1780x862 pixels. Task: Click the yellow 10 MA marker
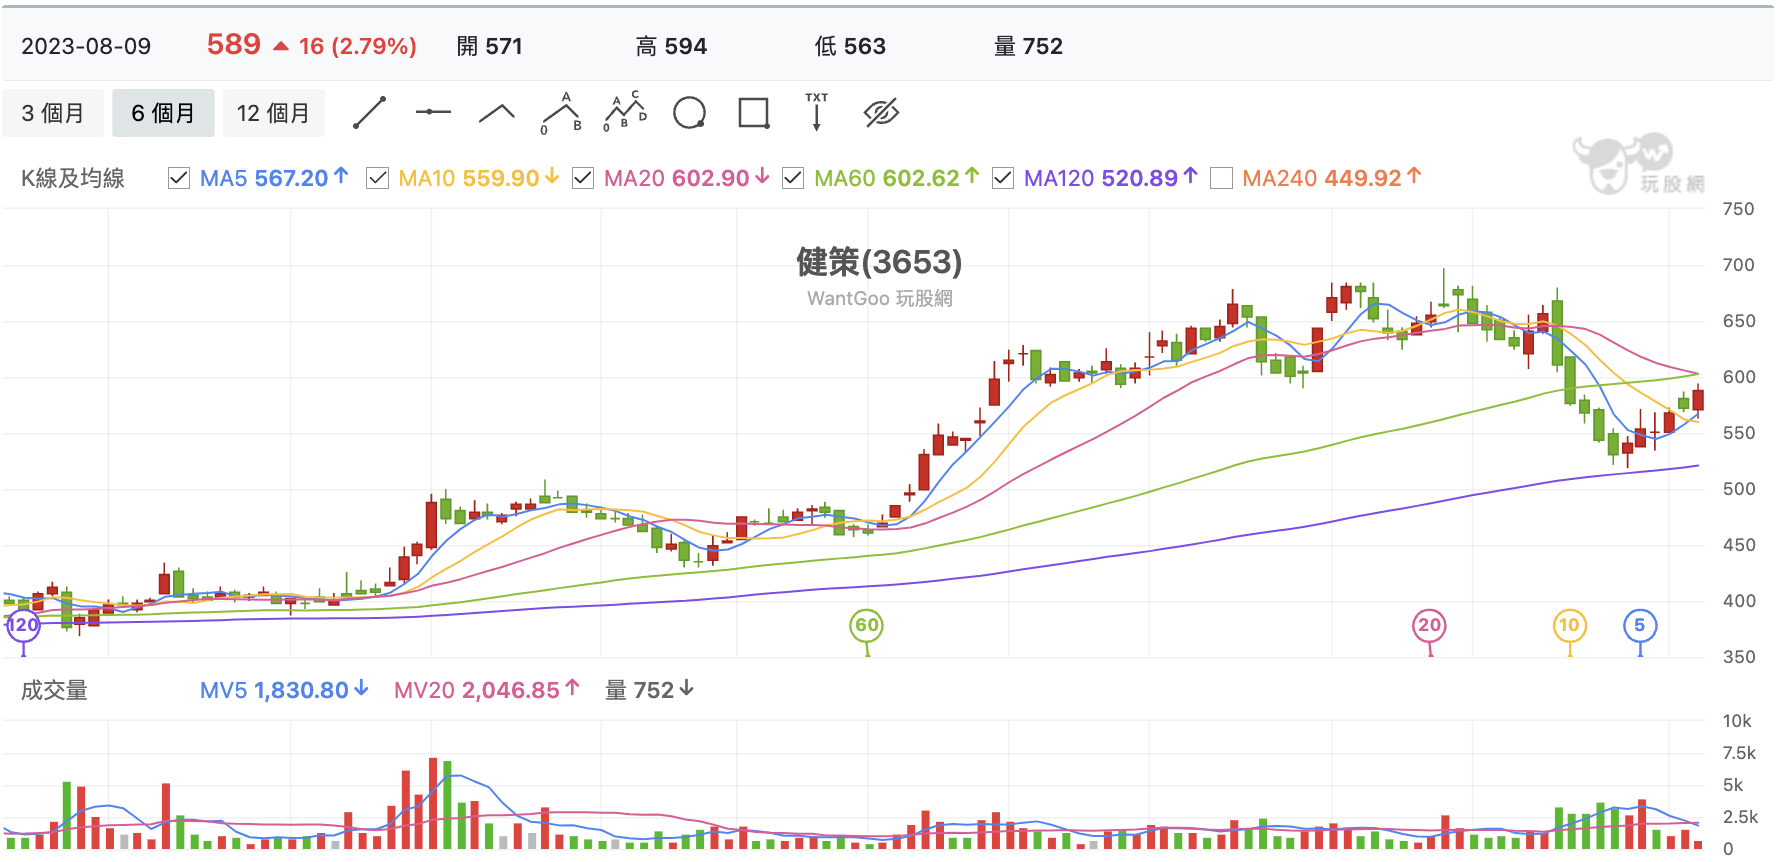1570,626
